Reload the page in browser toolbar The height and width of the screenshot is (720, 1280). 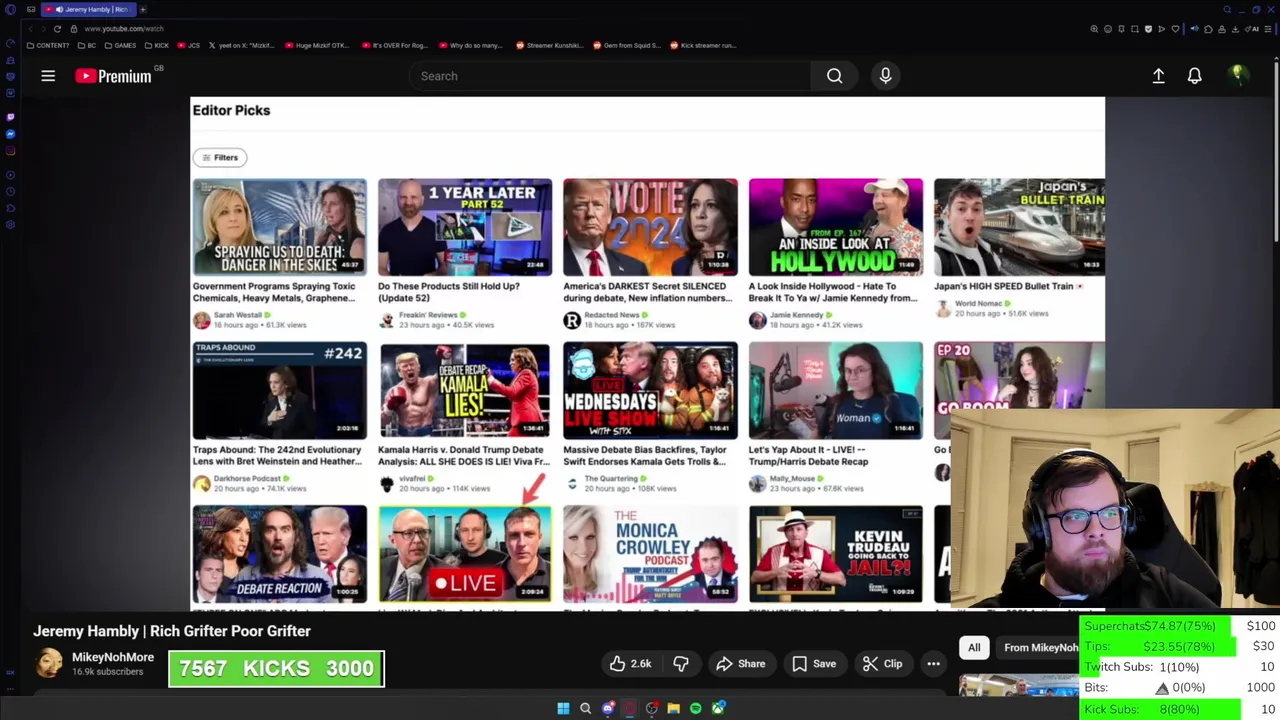pos(57,29)
